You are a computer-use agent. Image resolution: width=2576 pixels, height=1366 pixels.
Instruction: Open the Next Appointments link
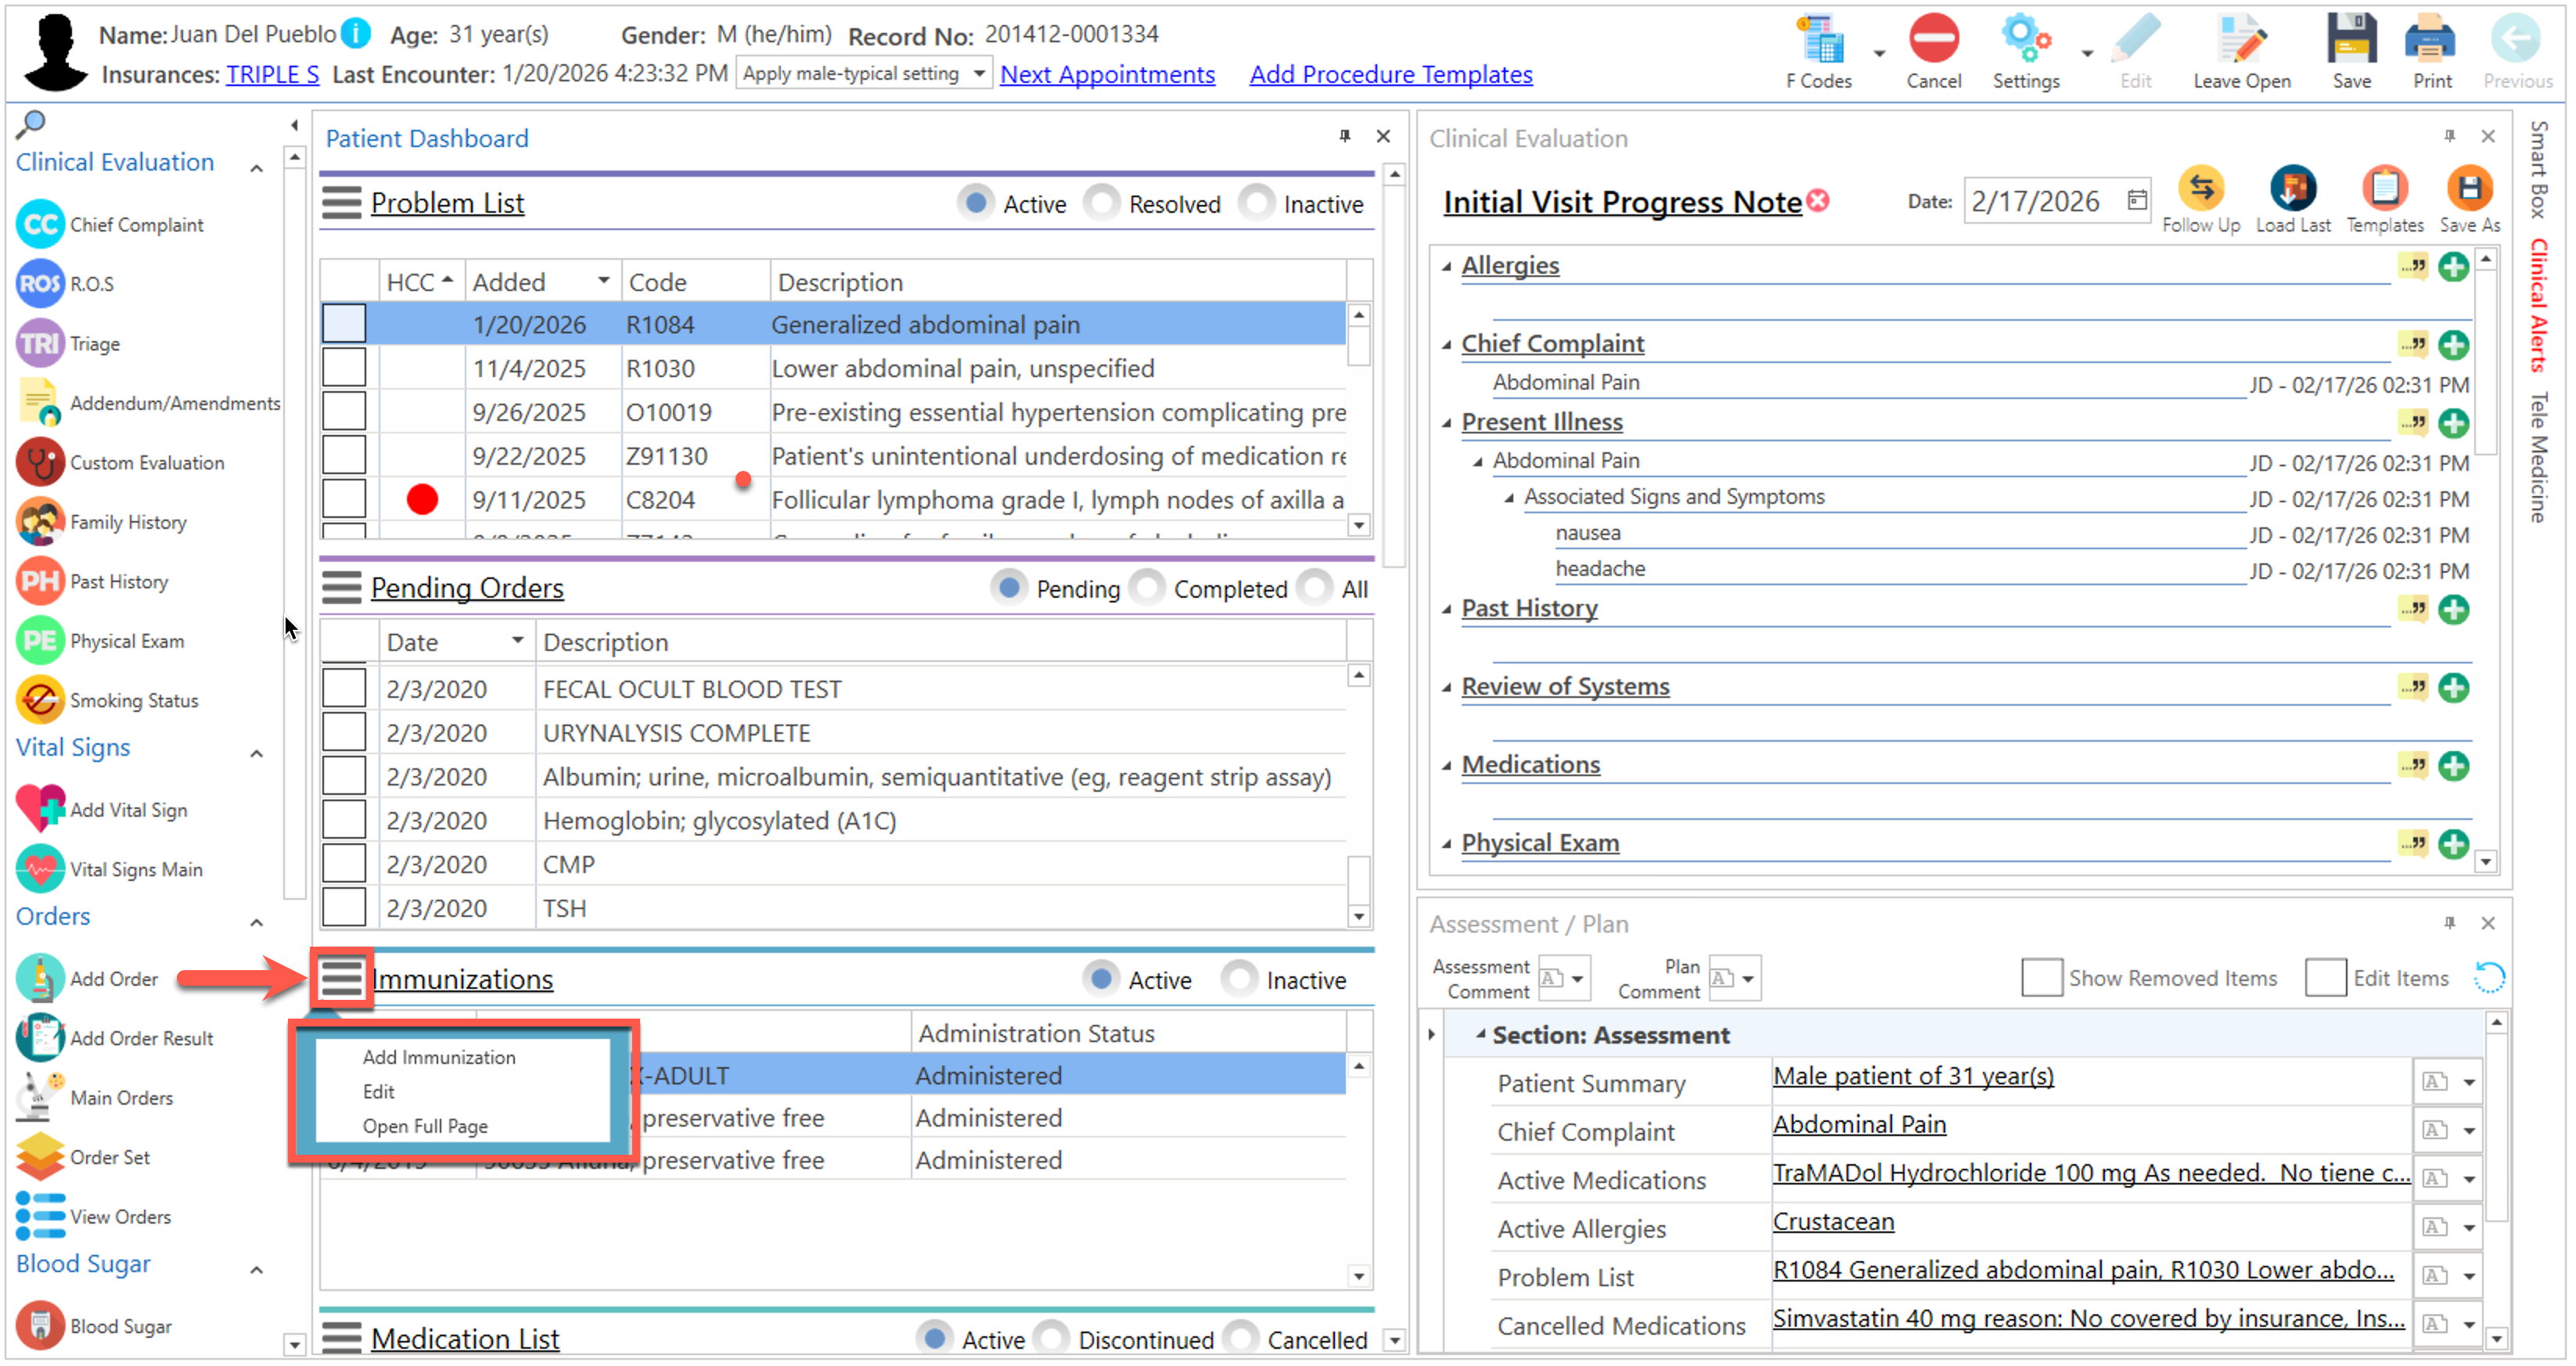tap(1107, 75)
